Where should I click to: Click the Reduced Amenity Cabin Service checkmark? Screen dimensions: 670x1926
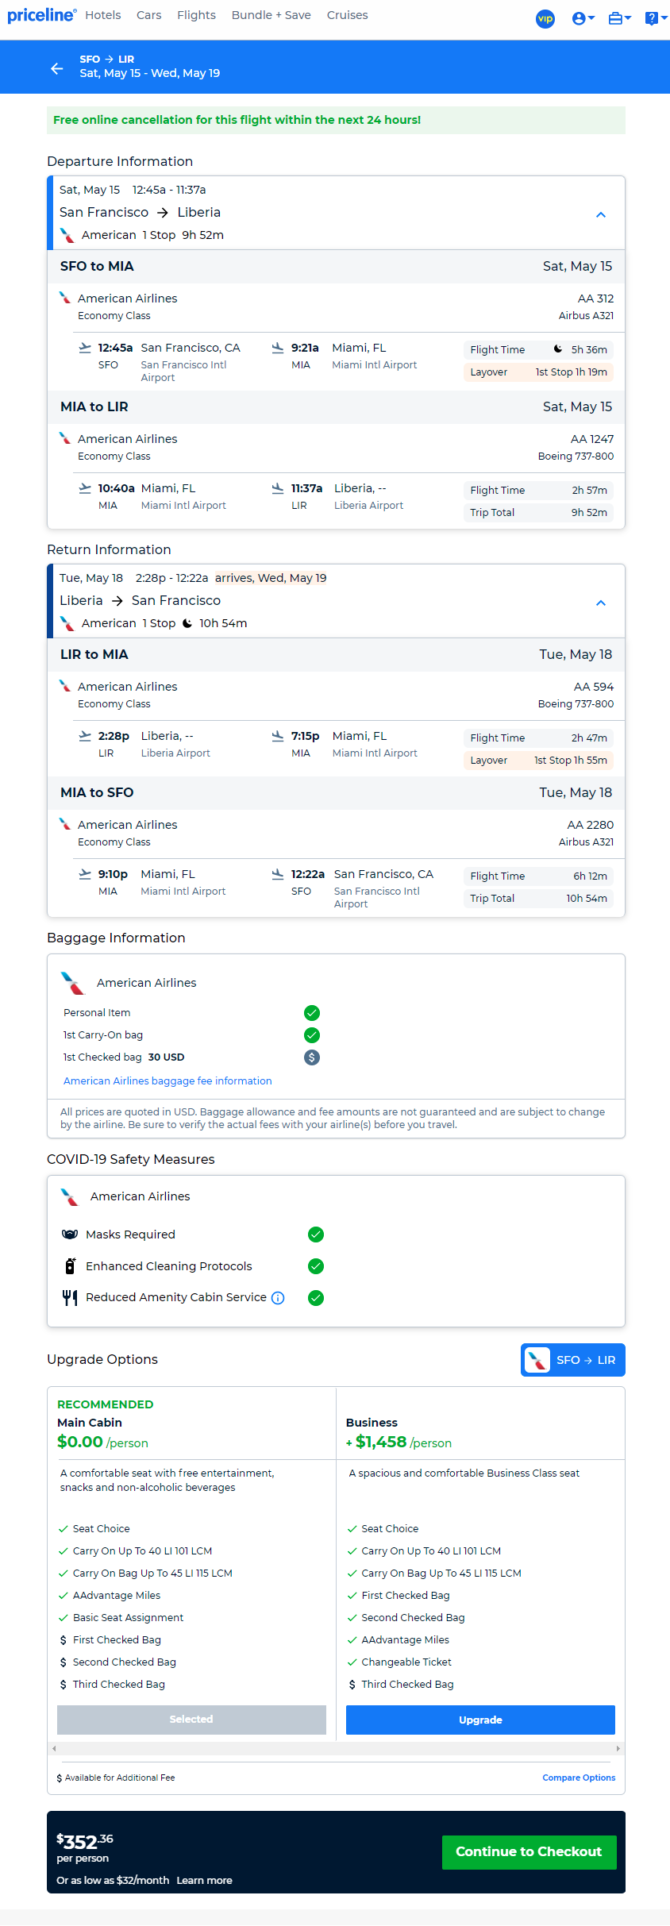316,1298
